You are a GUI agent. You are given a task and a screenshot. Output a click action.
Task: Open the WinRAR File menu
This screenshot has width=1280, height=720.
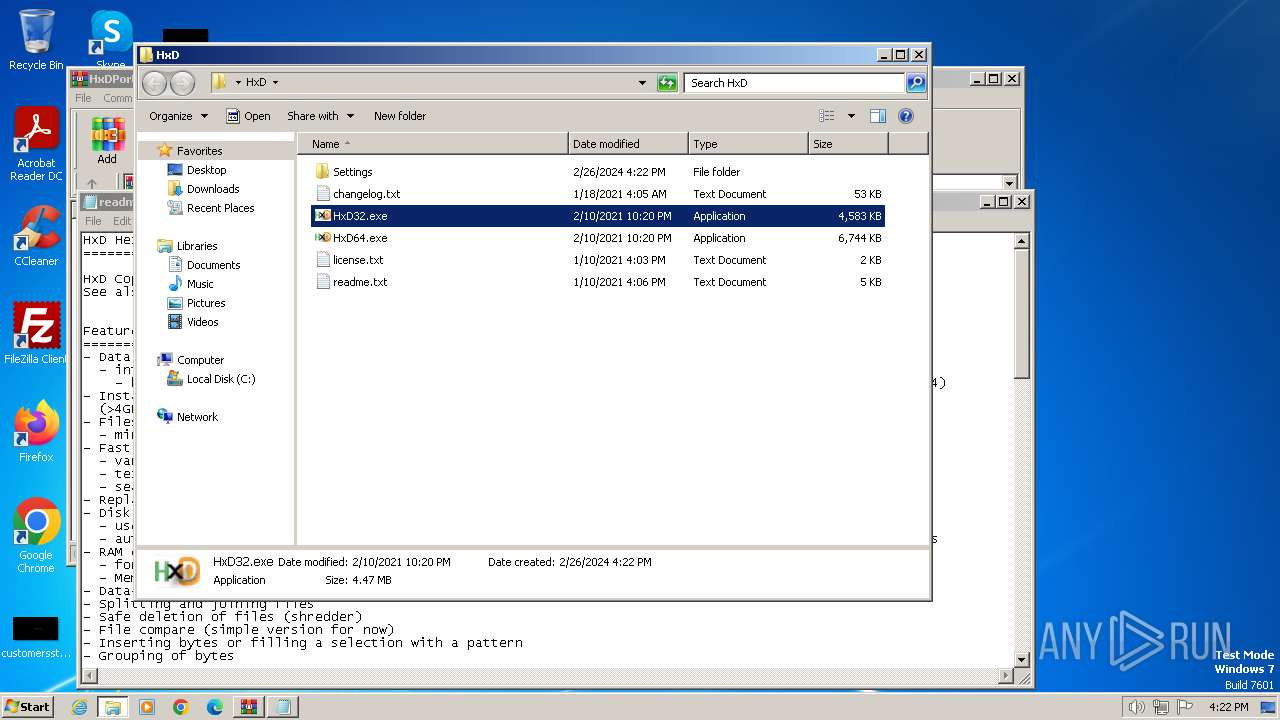[83, 98]
